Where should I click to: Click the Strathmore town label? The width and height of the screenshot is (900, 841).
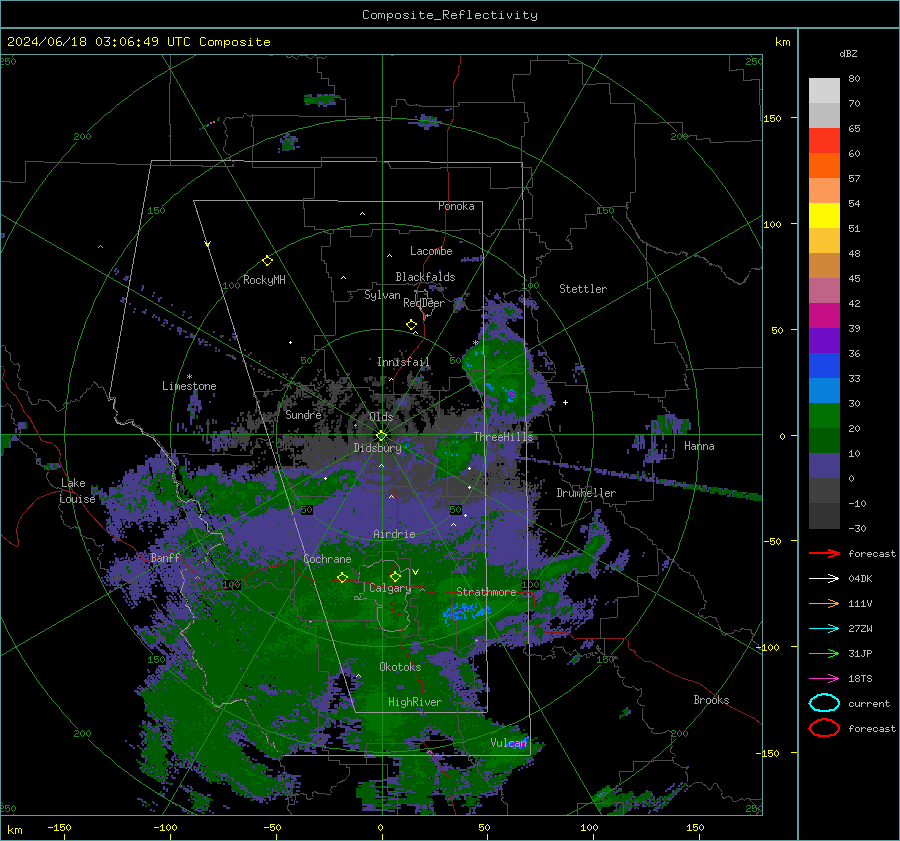pos(486,592)
